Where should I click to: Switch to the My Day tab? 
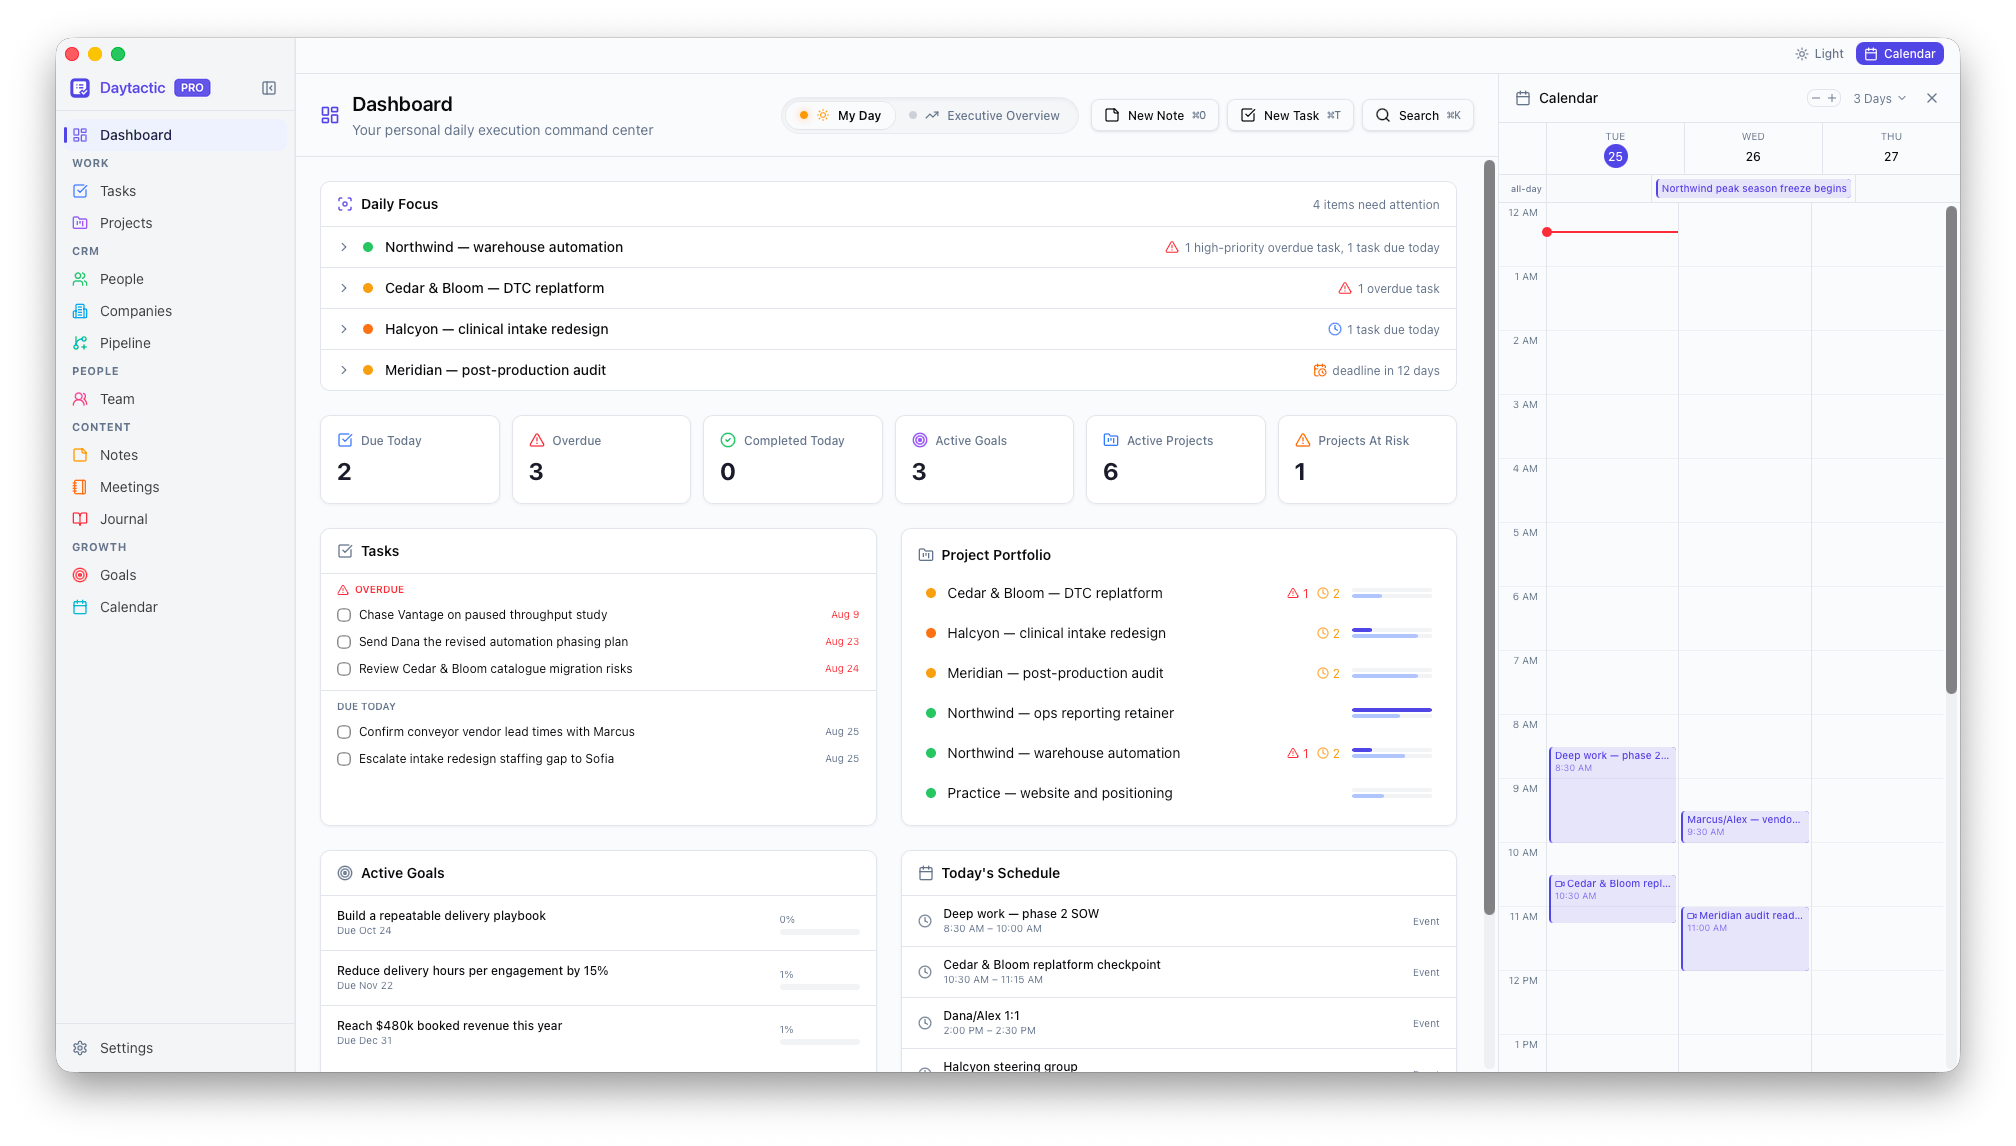click(x=840, y=115)
